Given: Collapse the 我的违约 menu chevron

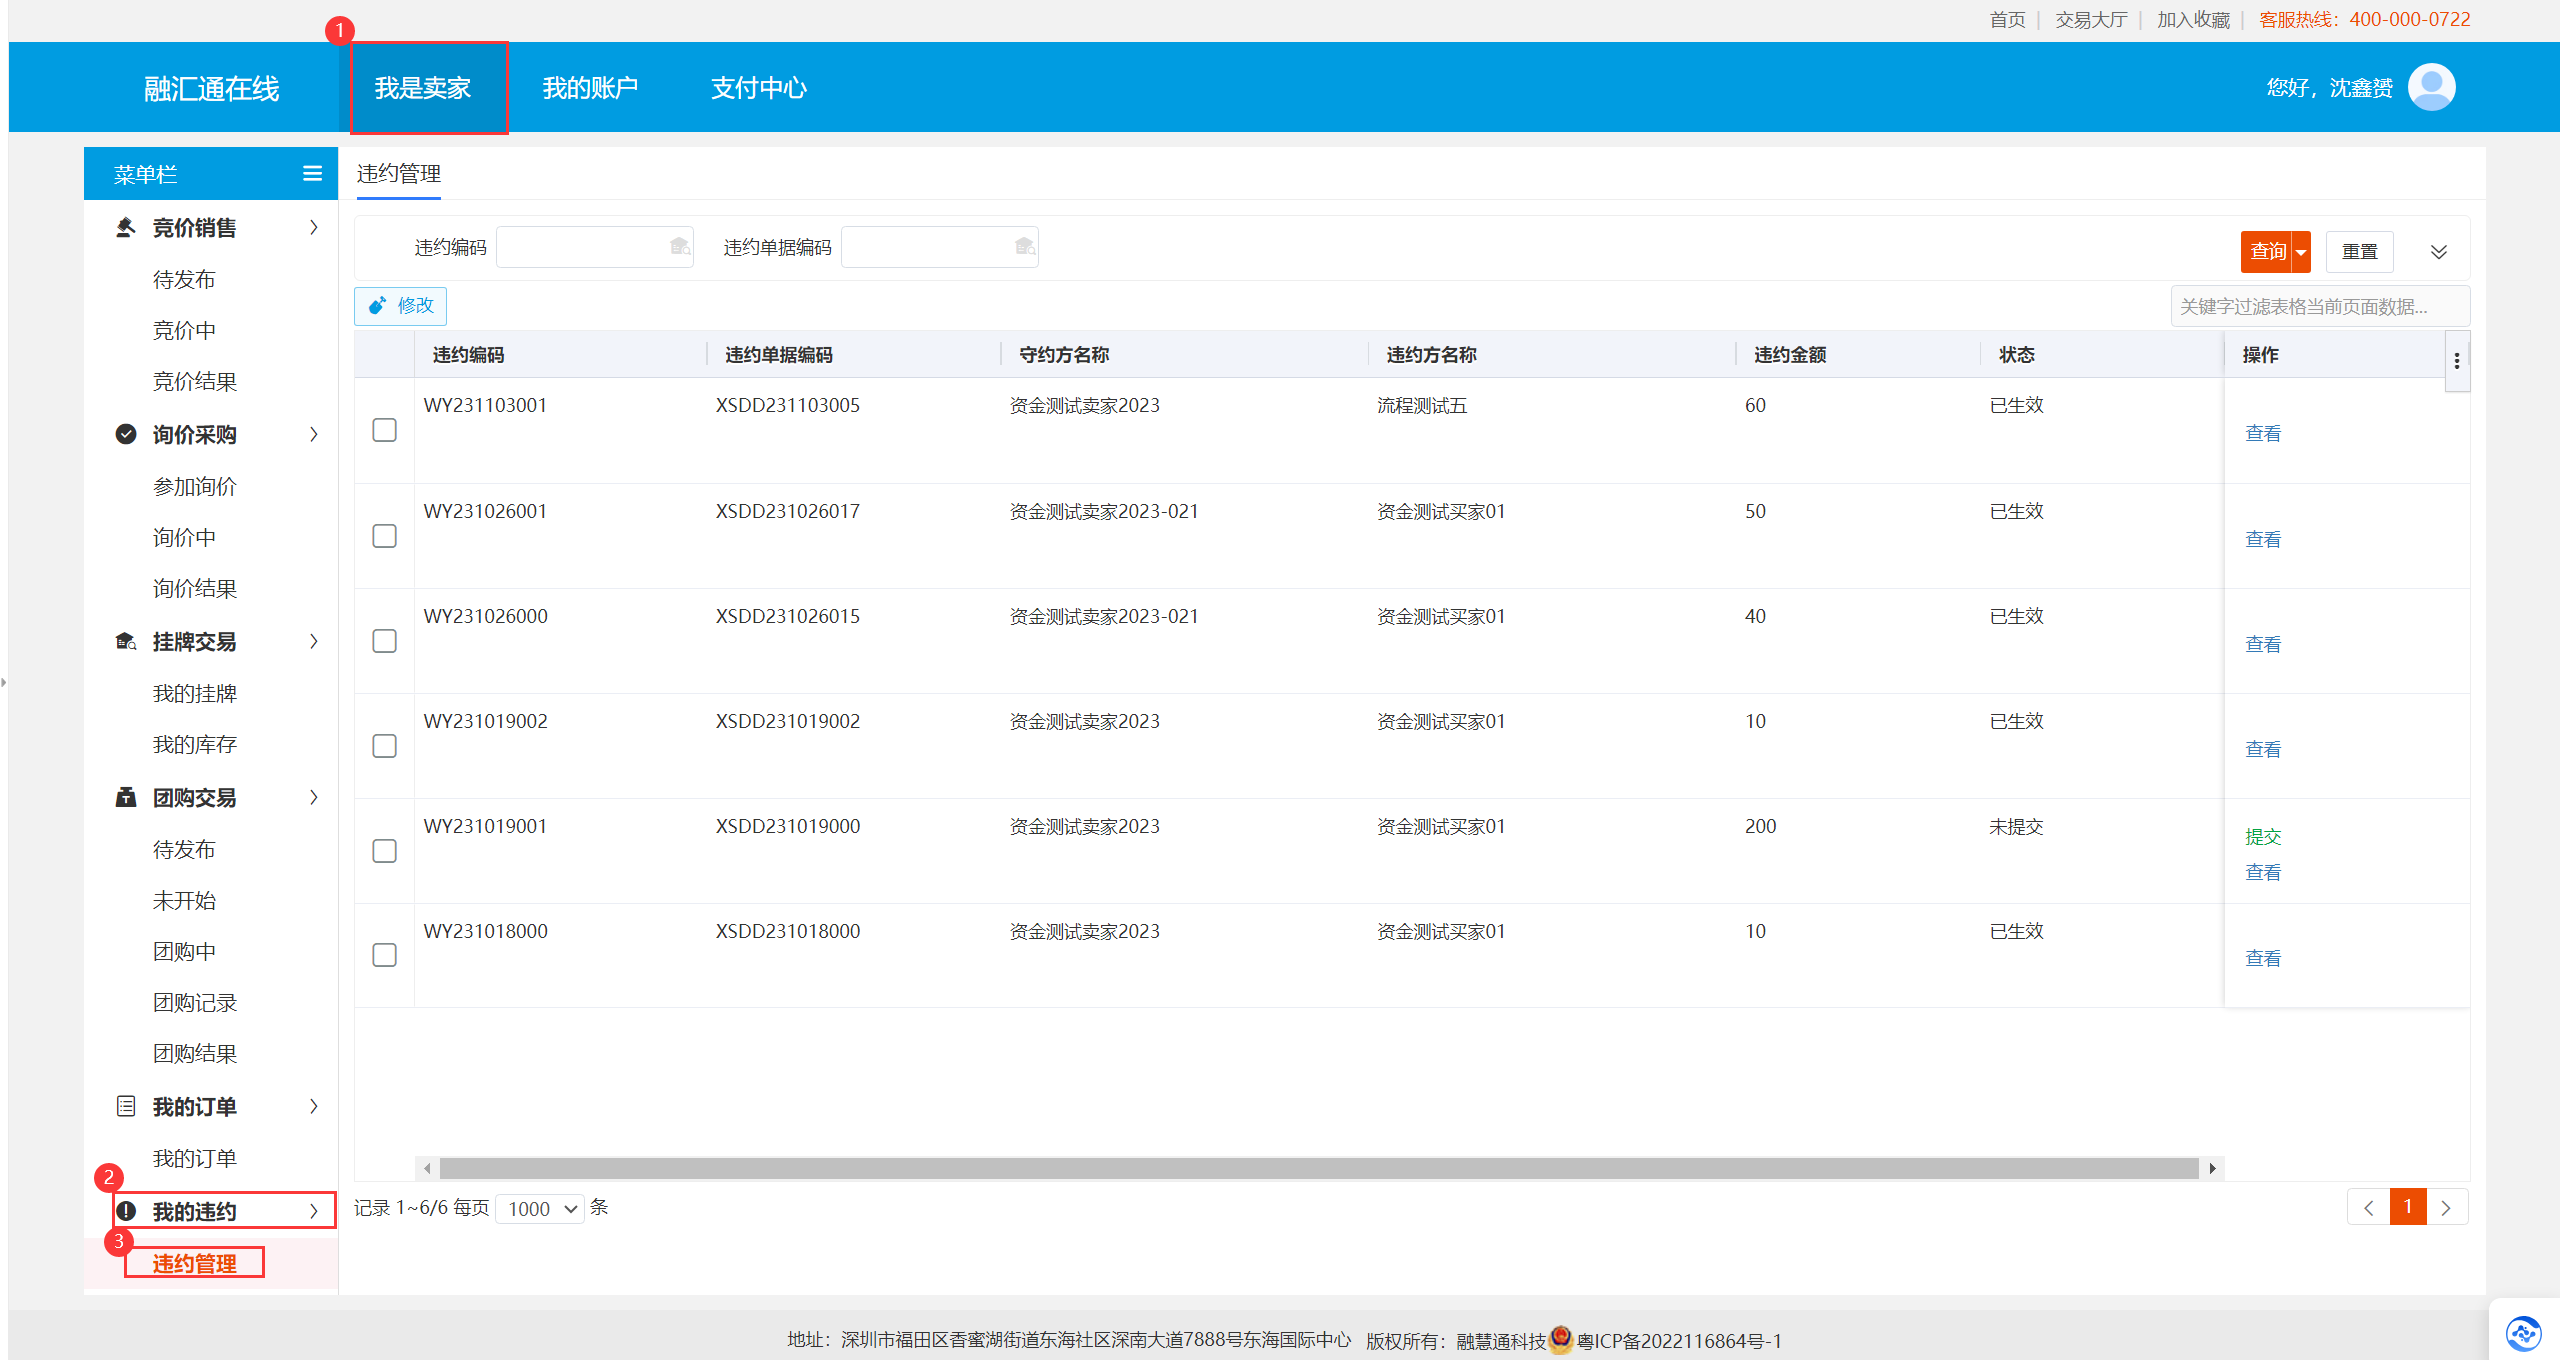Looking at the screenshot, I should point(314,1211).
